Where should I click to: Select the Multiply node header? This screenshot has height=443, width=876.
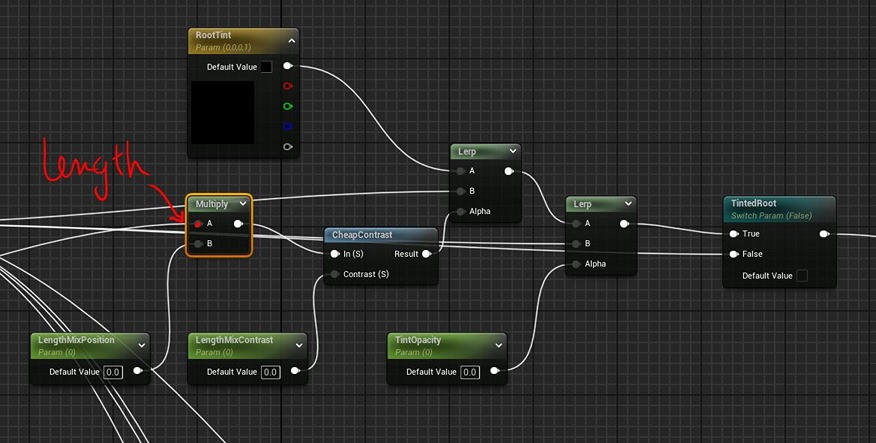click(219, 204)
